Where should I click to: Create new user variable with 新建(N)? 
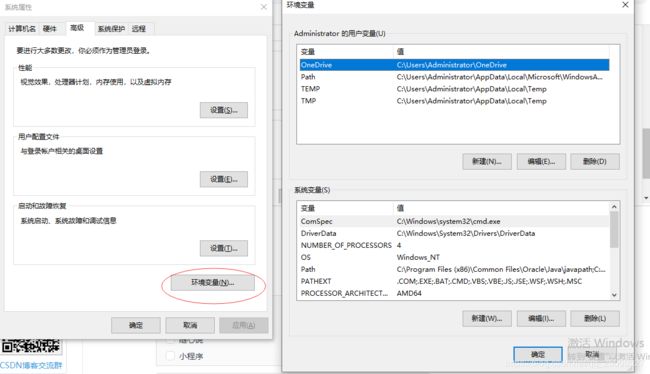click(487, 161)
